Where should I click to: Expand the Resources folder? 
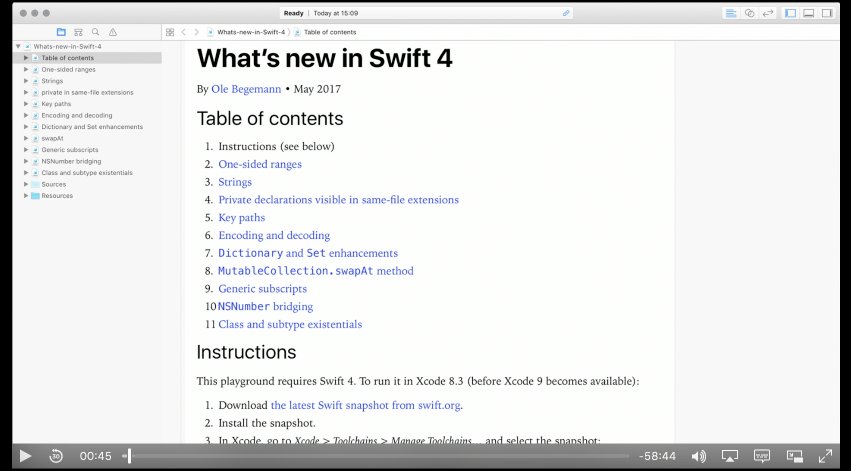point(26,195)
